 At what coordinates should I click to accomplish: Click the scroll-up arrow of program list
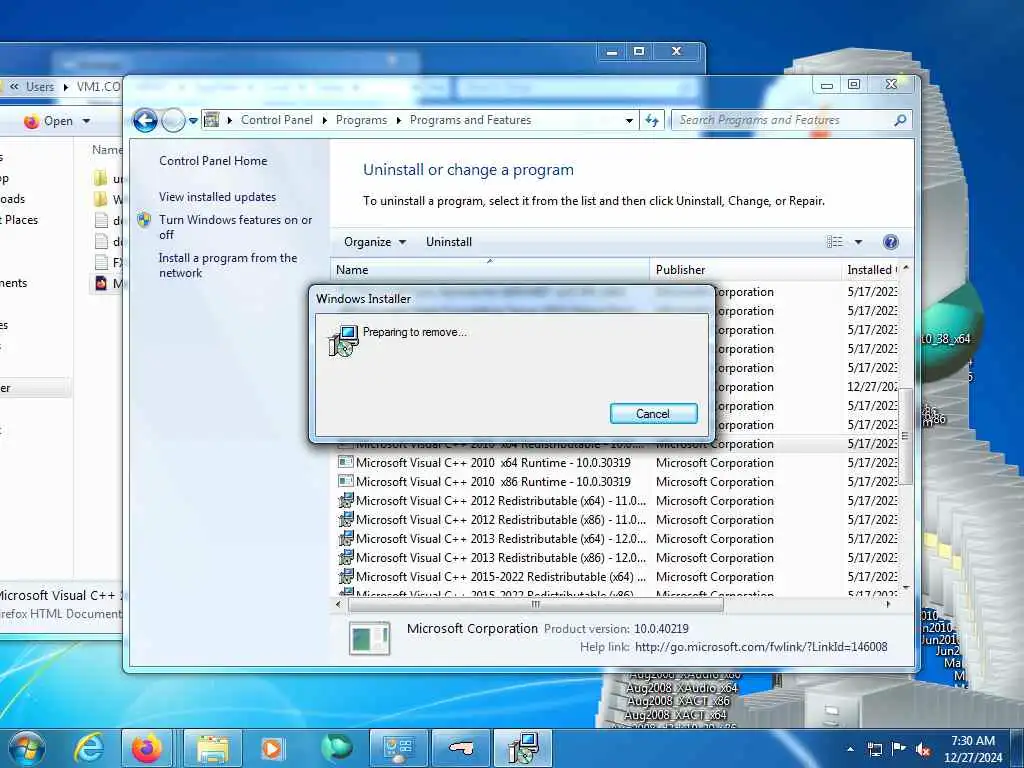click(x=906, y=268)
